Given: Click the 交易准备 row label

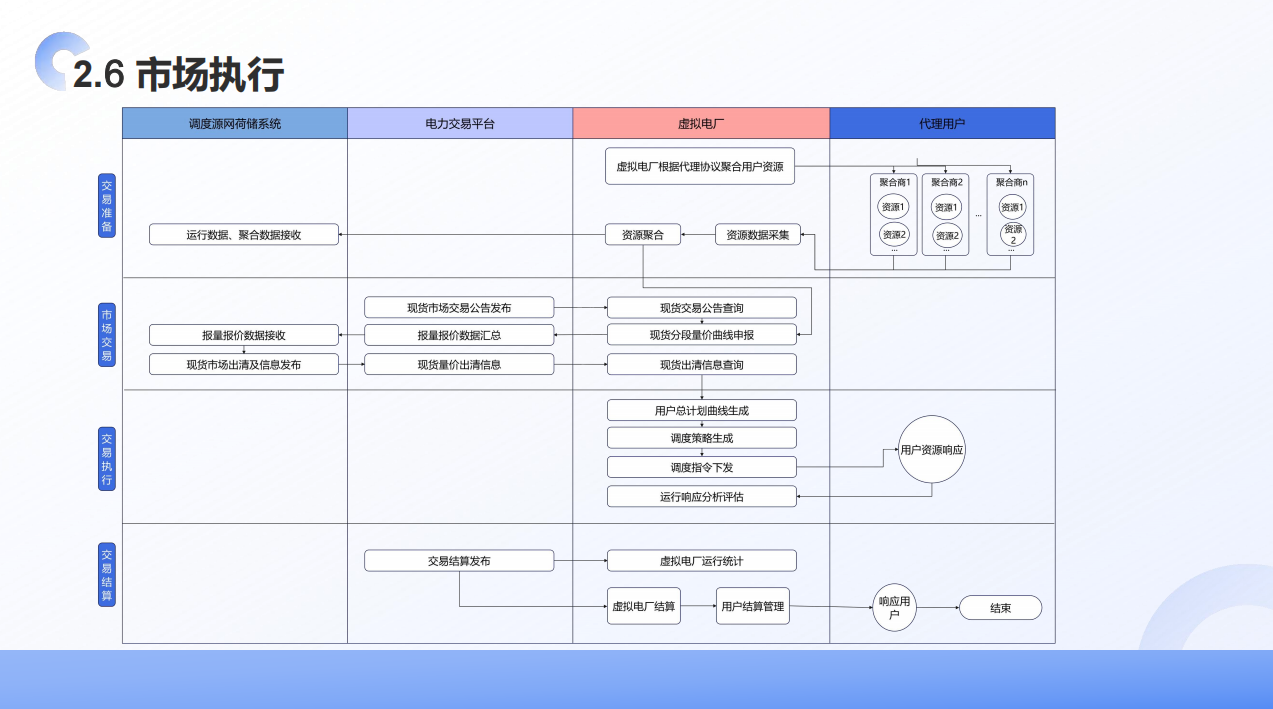Looking at the screenshot, I should (107, 206).
